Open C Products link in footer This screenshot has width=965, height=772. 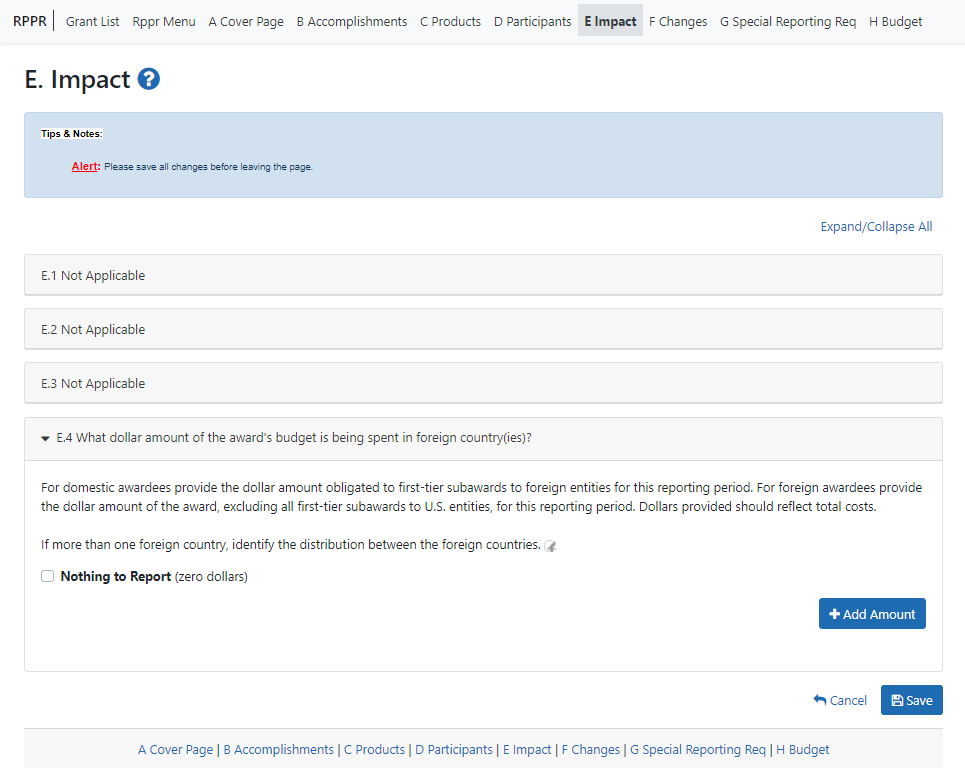(374, 749)
